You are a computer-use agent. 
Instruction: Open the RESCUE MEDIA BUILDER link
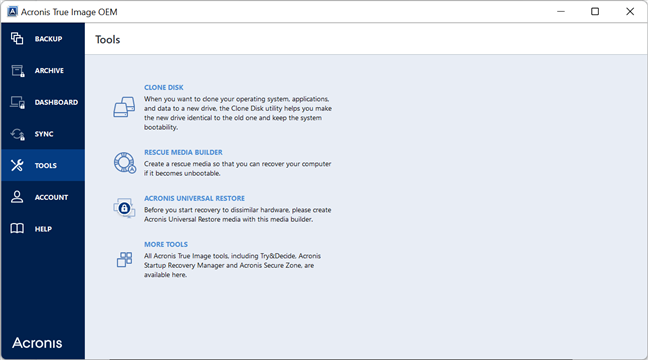click(x=183, y=153)
